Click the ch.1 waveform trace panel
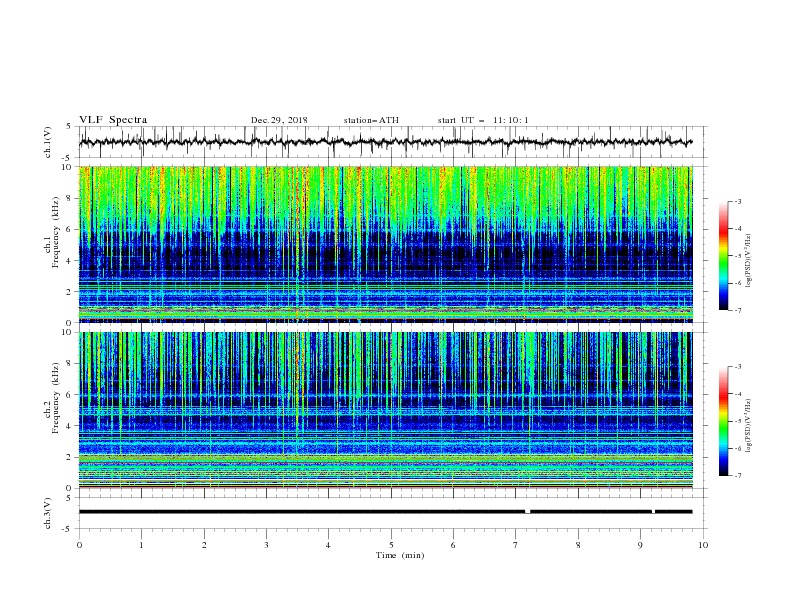This screenshot has width=792, height=612. pyautogui.click(x=392, y=142)
